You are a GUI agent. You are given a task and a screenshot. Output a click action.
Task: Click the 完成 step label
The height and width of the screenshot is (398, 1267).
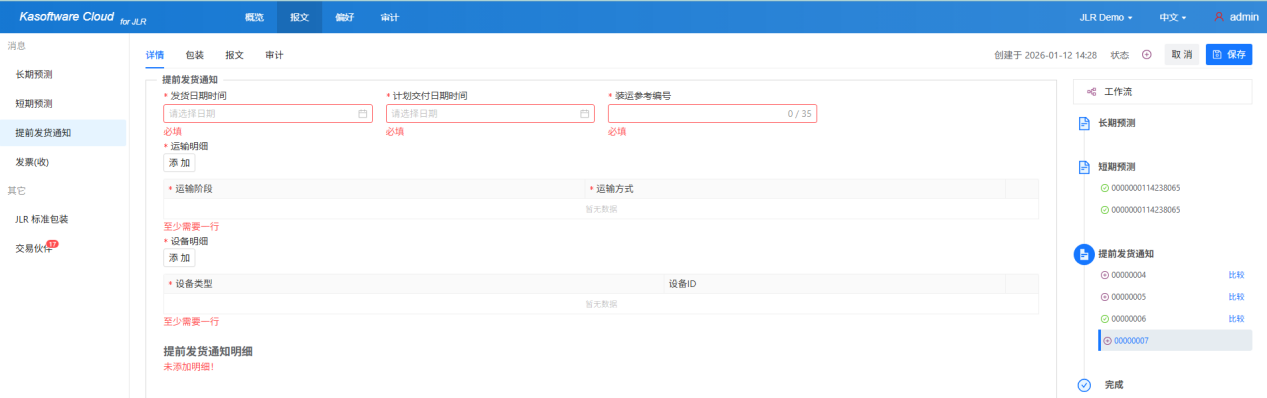(1114, 385)
